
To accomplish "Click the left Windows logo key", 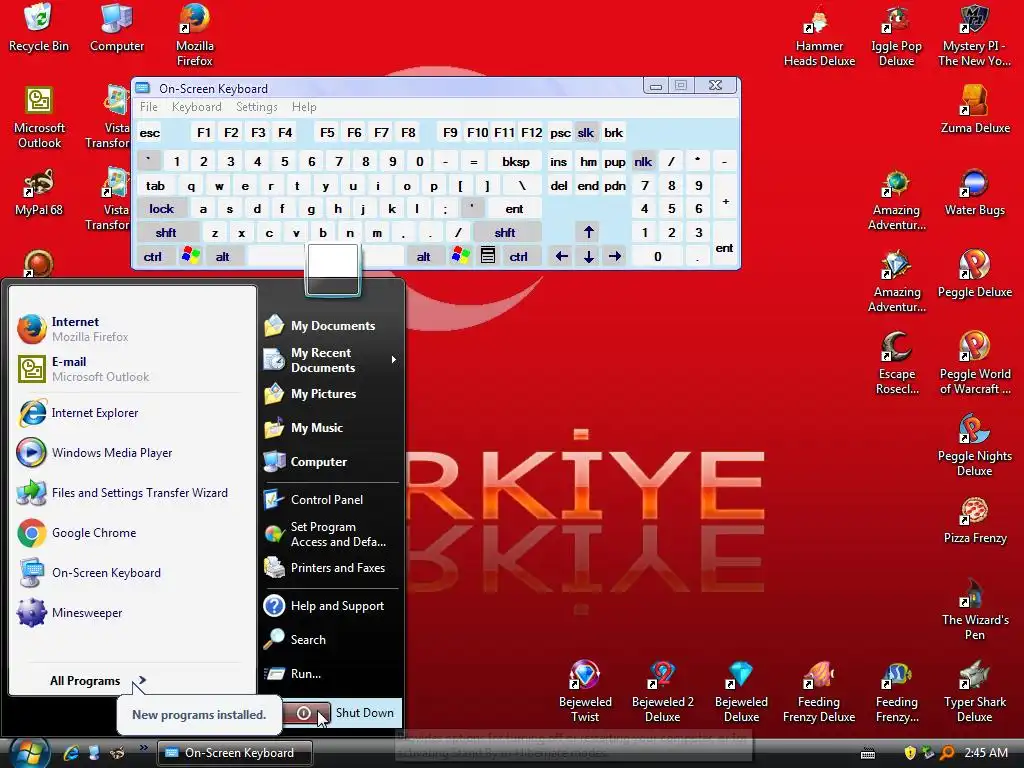I will tap(191, 255).
